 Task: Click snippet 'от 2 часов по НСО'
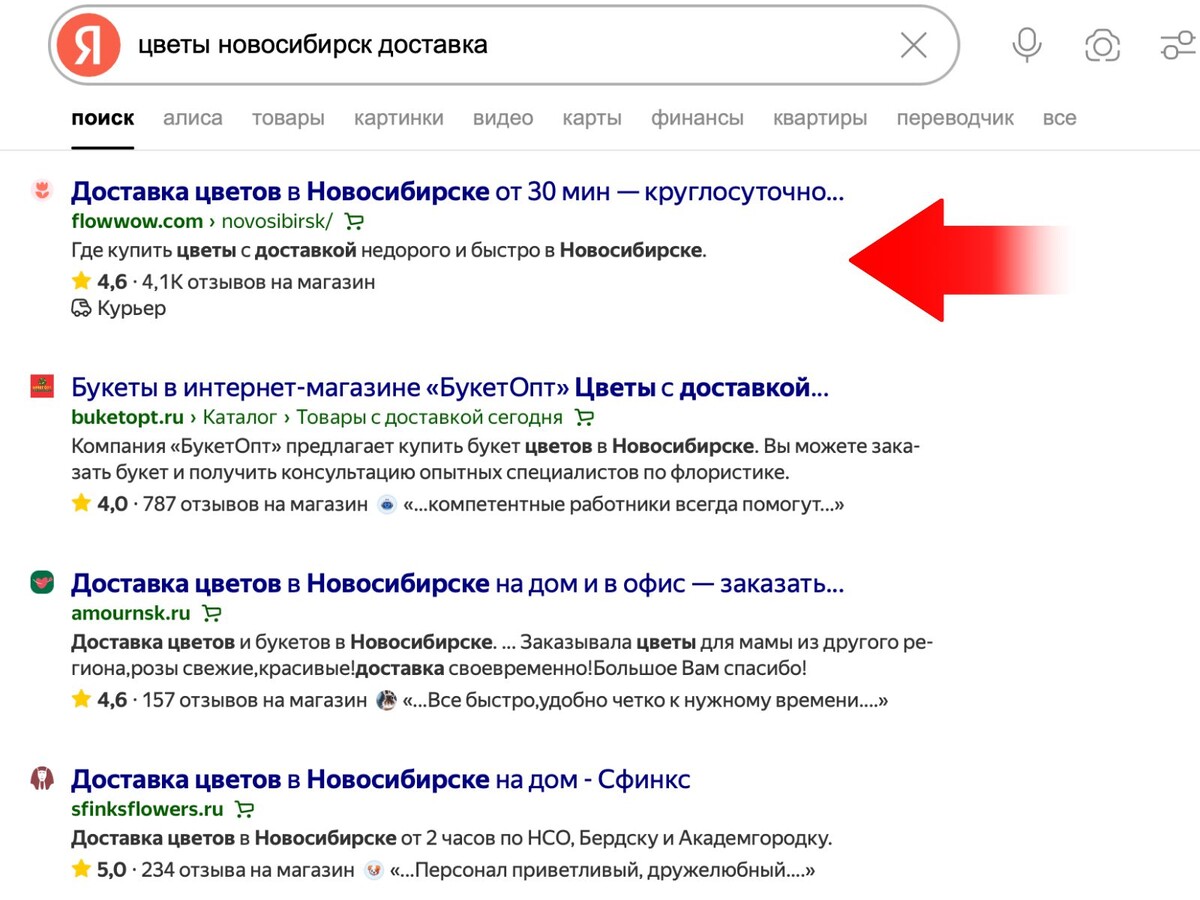tap(452, 838)
